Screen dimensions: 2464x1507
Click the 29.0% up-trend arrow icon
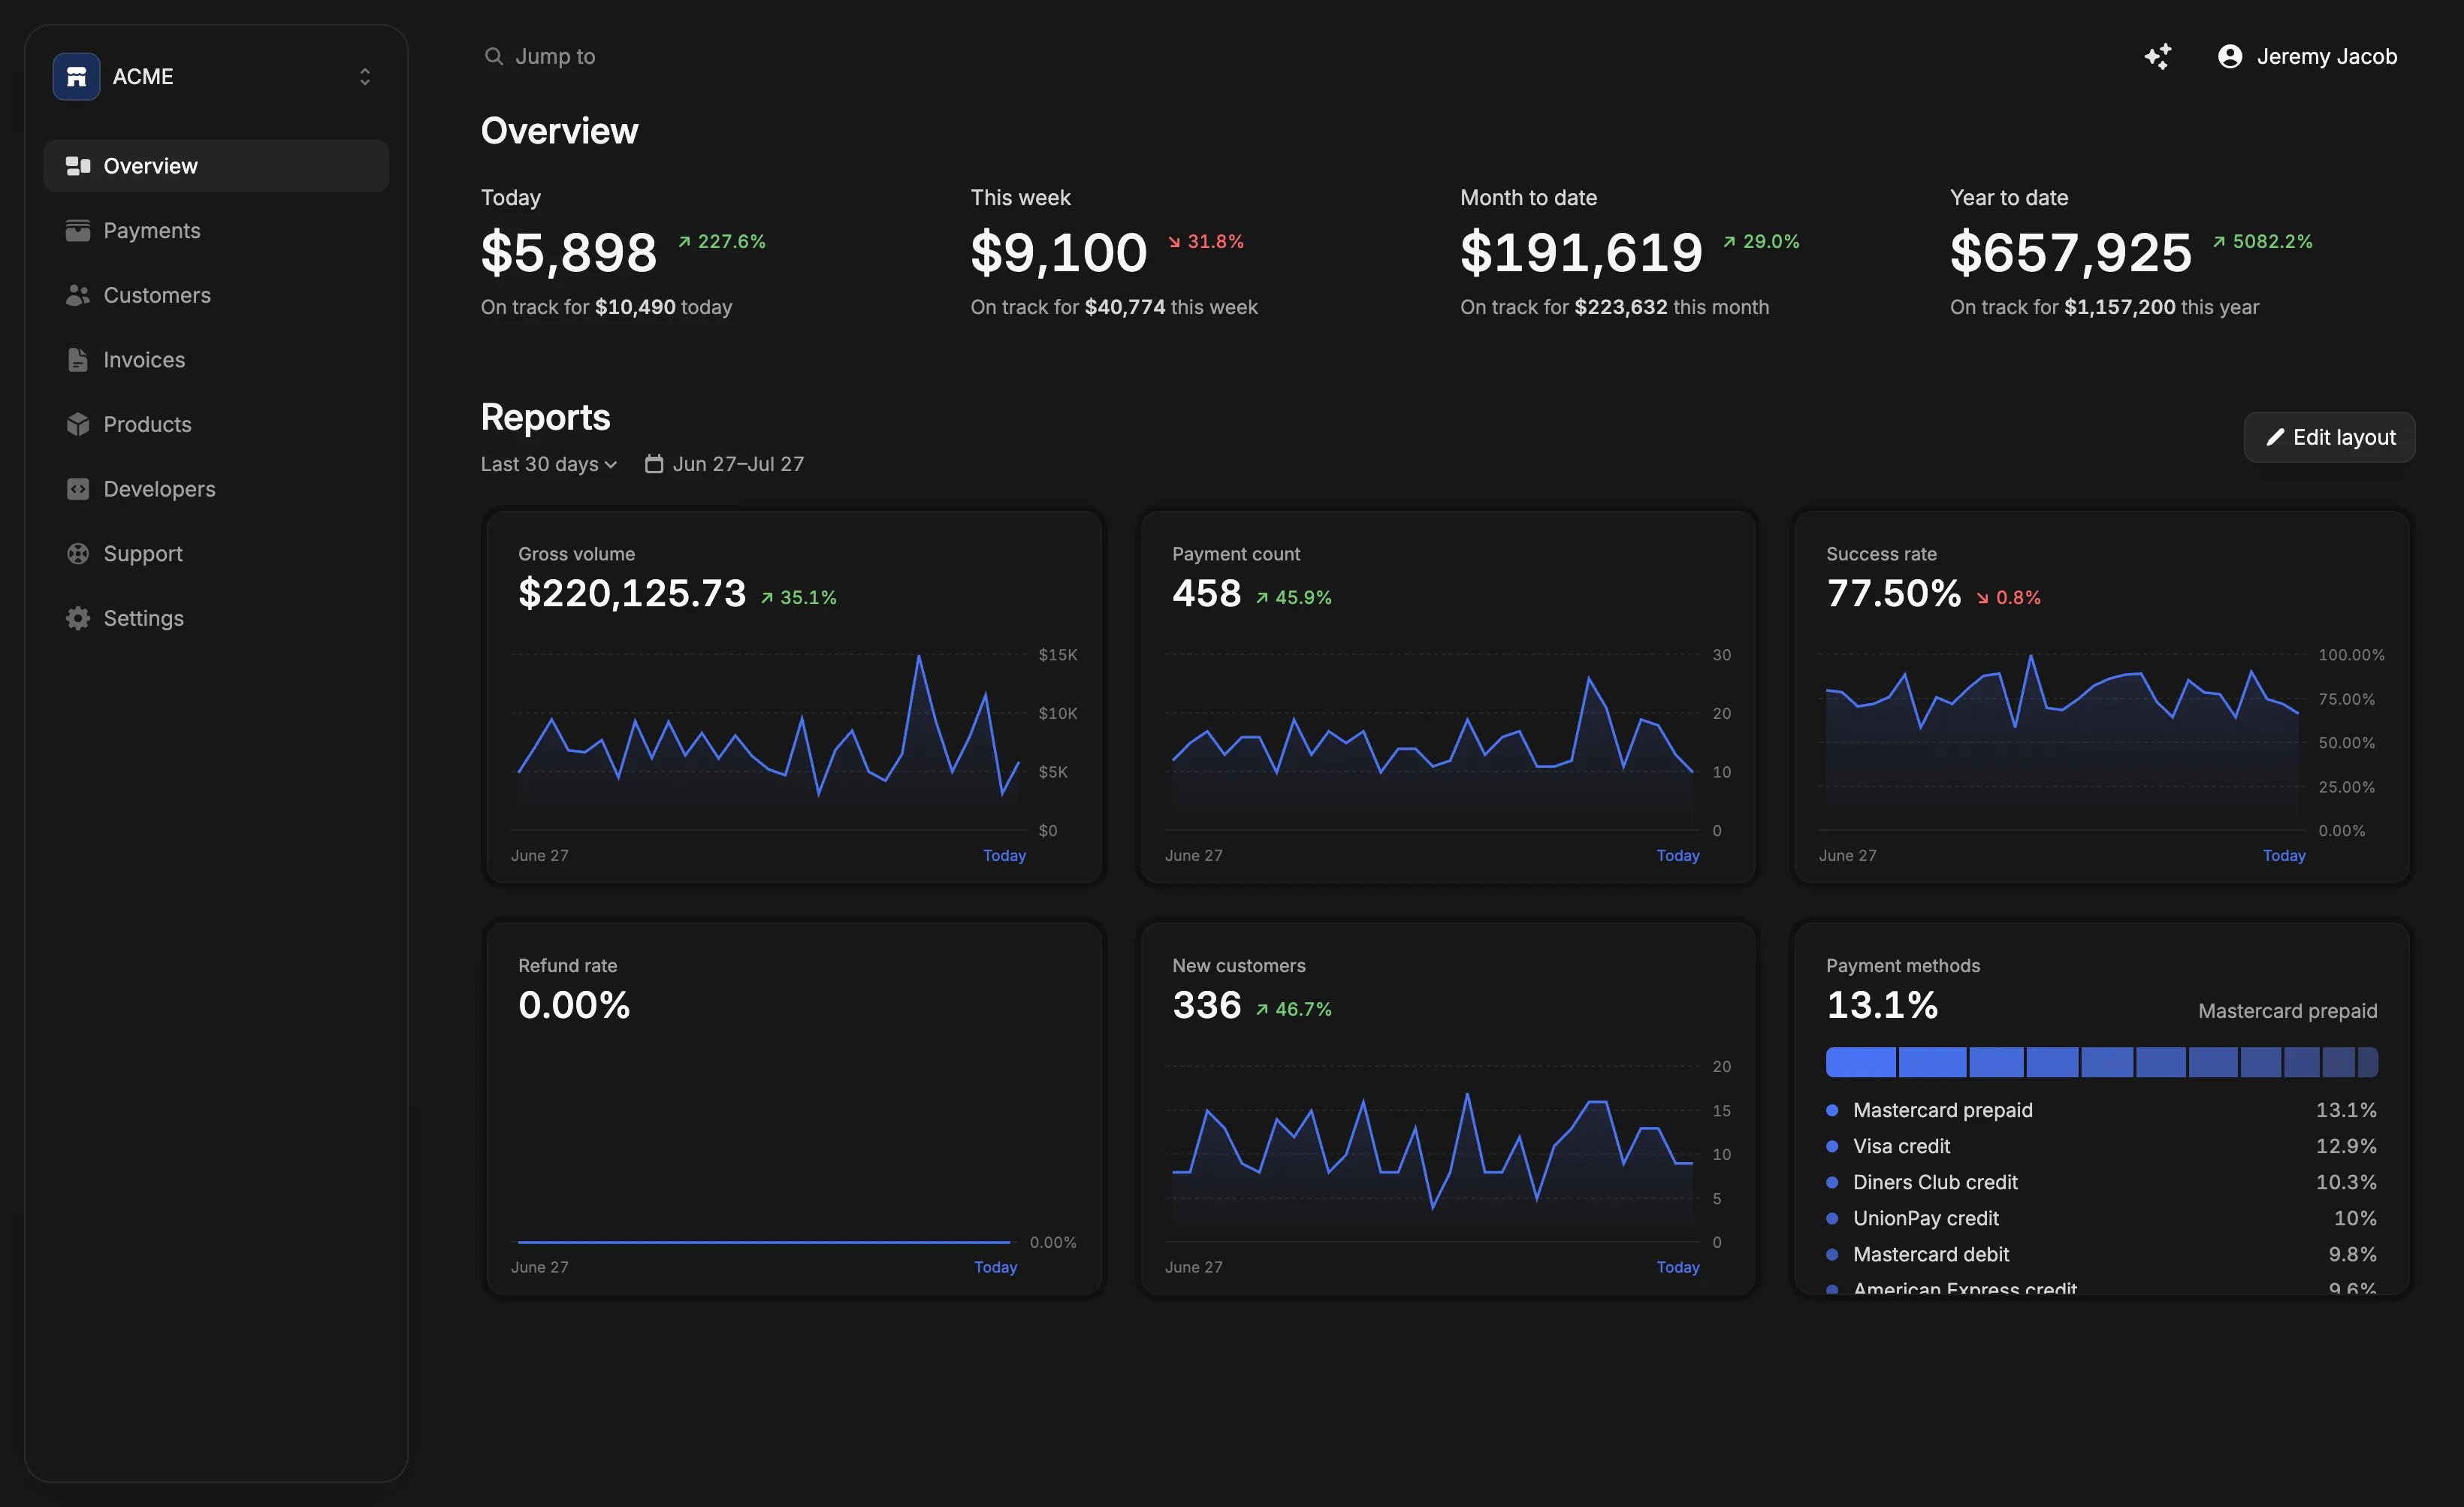(x=1729, y=242)
